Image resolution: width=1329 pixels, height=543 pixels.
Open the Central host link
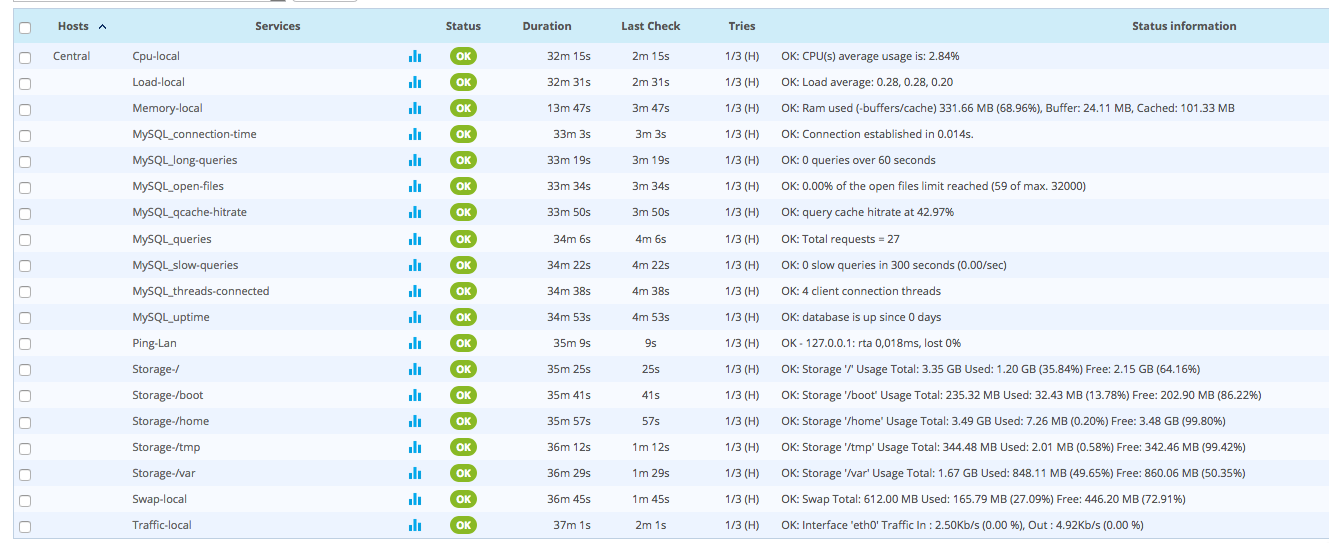[x=72, y=56]
